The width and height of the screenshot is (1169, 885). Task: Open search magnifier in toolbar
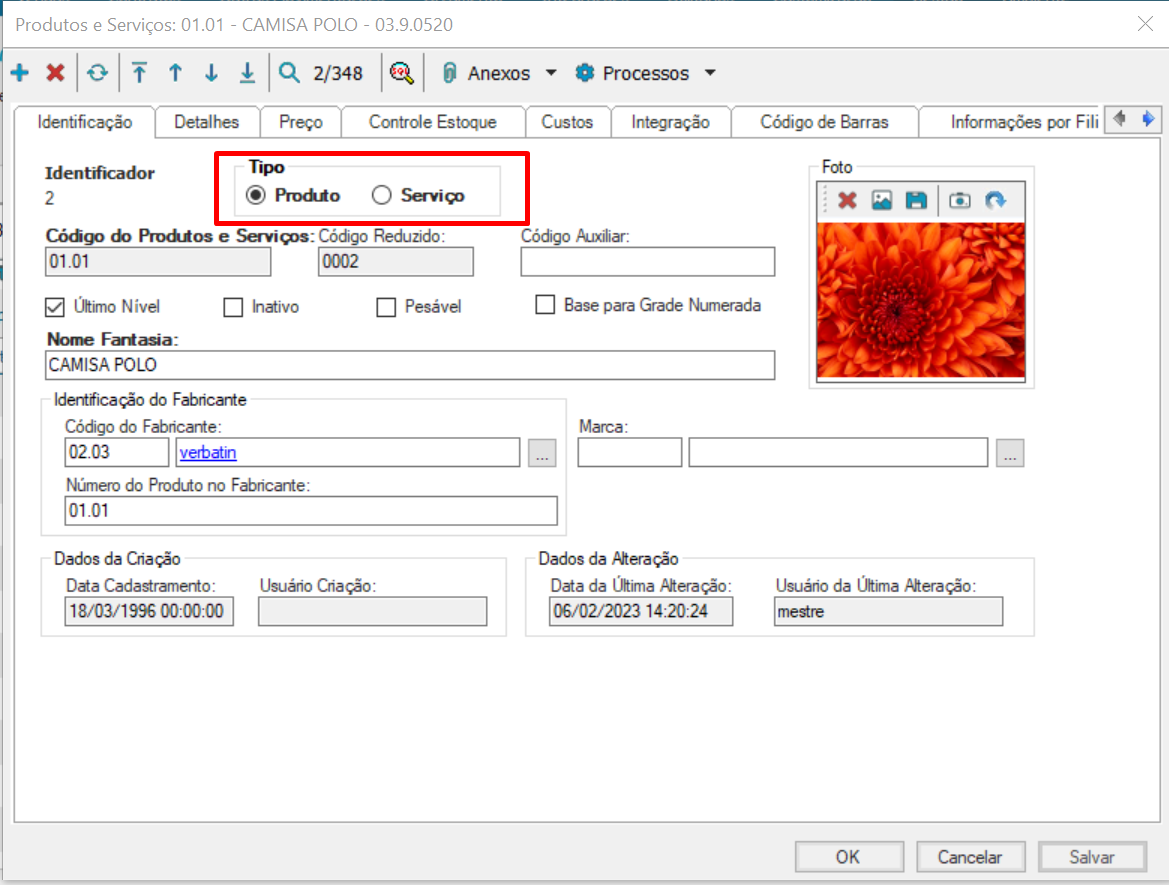click(289, 73)
